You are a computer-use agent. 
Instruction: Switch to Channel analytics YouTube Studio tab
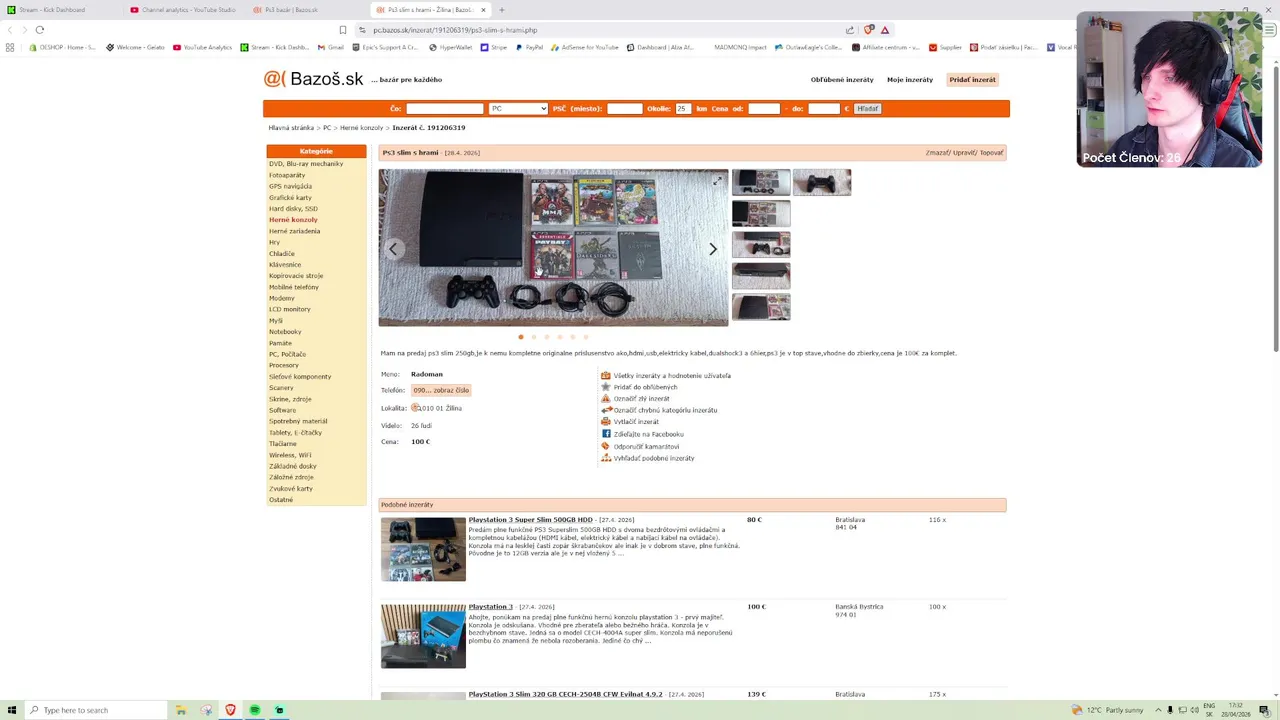[185, 10]
